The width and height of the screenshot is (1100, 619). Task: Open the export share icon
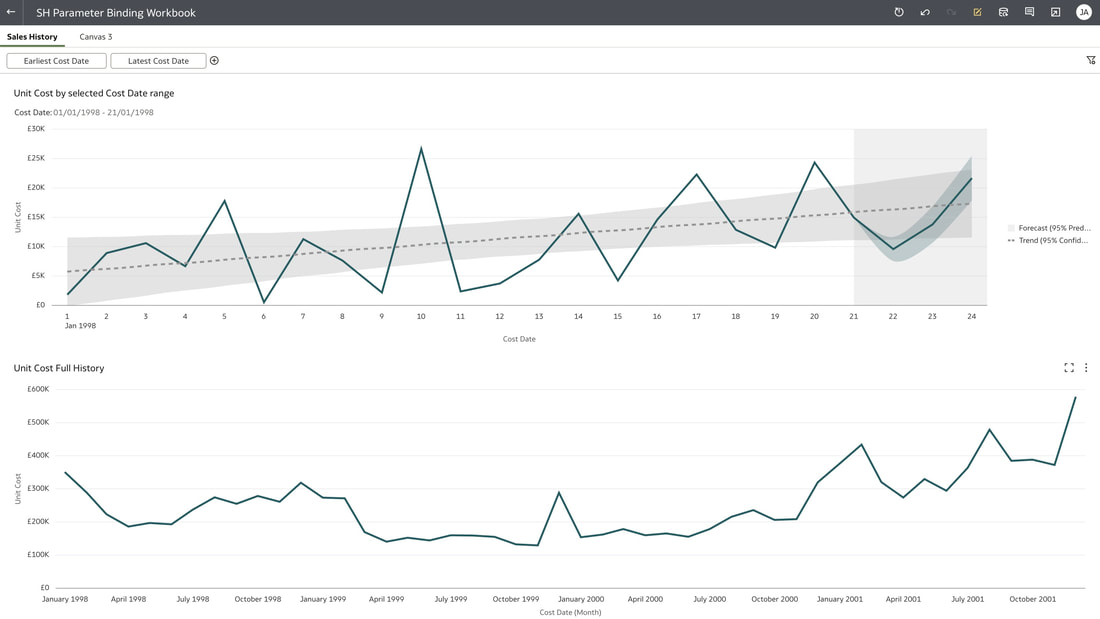pyautogui.click(x=1055, y=12)
